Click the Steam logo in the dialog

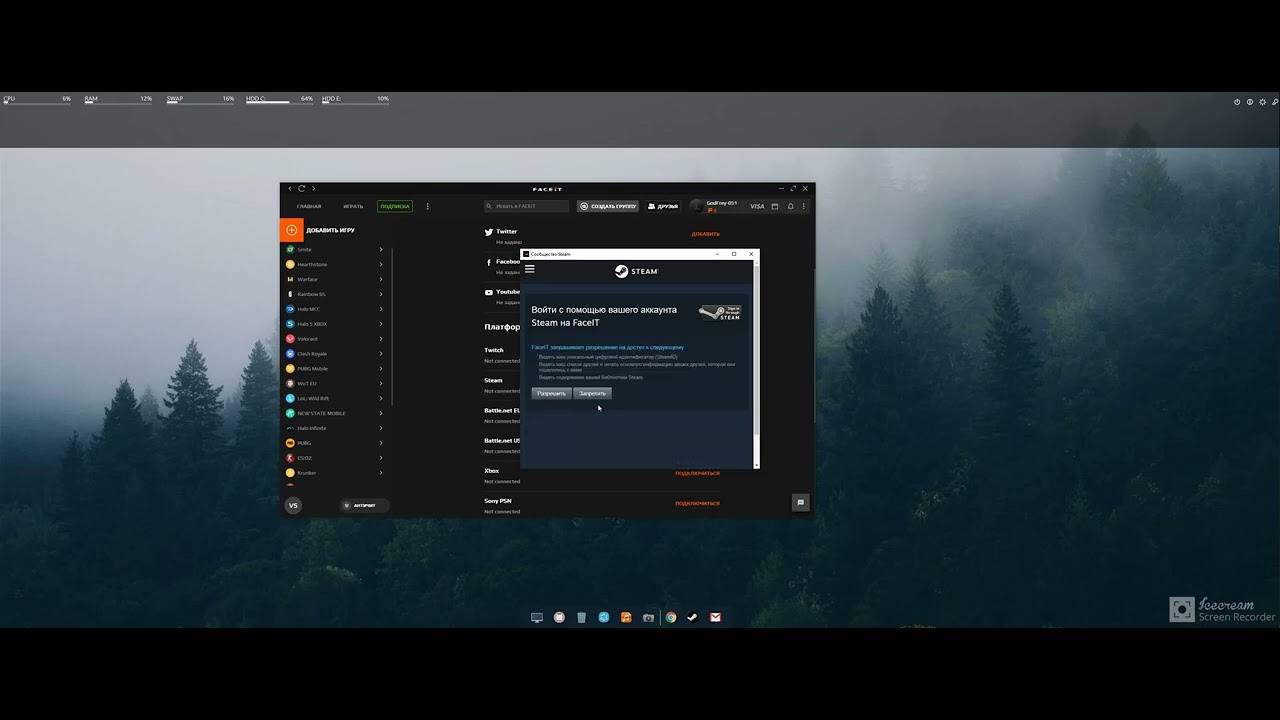(636, 271)
